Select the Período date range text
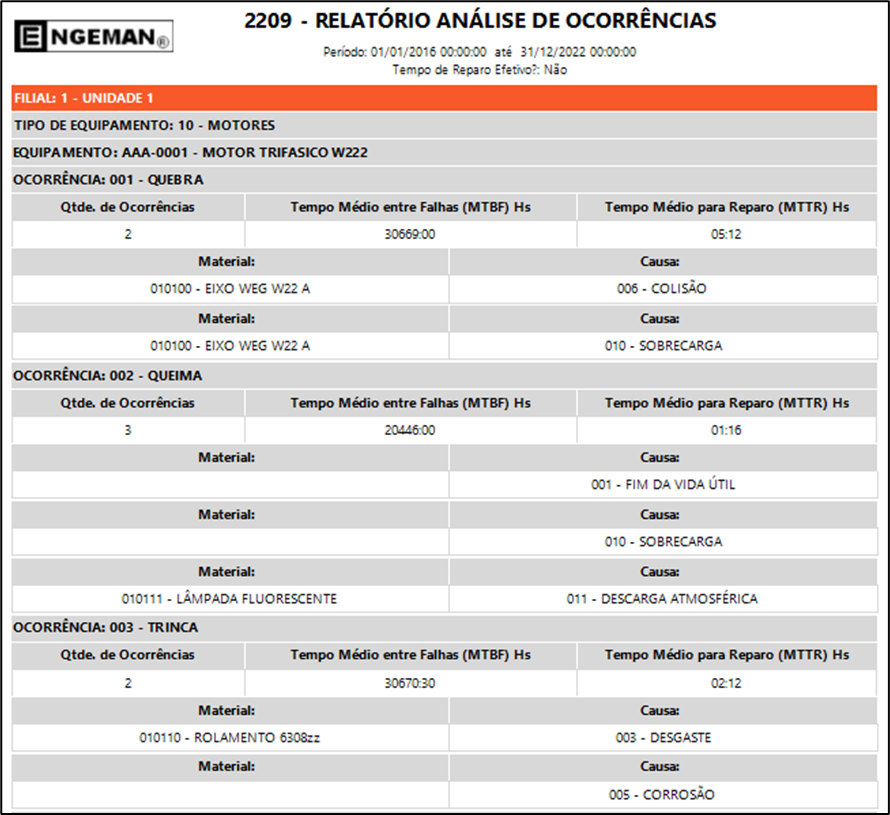This screenshot has width=890, height=815. [x=480, y=52]
